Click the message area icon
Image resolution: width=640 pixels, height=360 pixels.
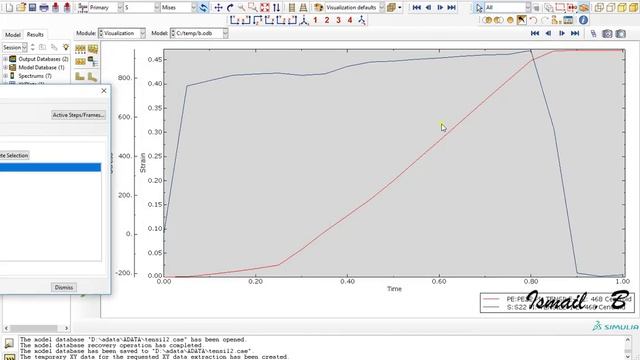[9, 343]
